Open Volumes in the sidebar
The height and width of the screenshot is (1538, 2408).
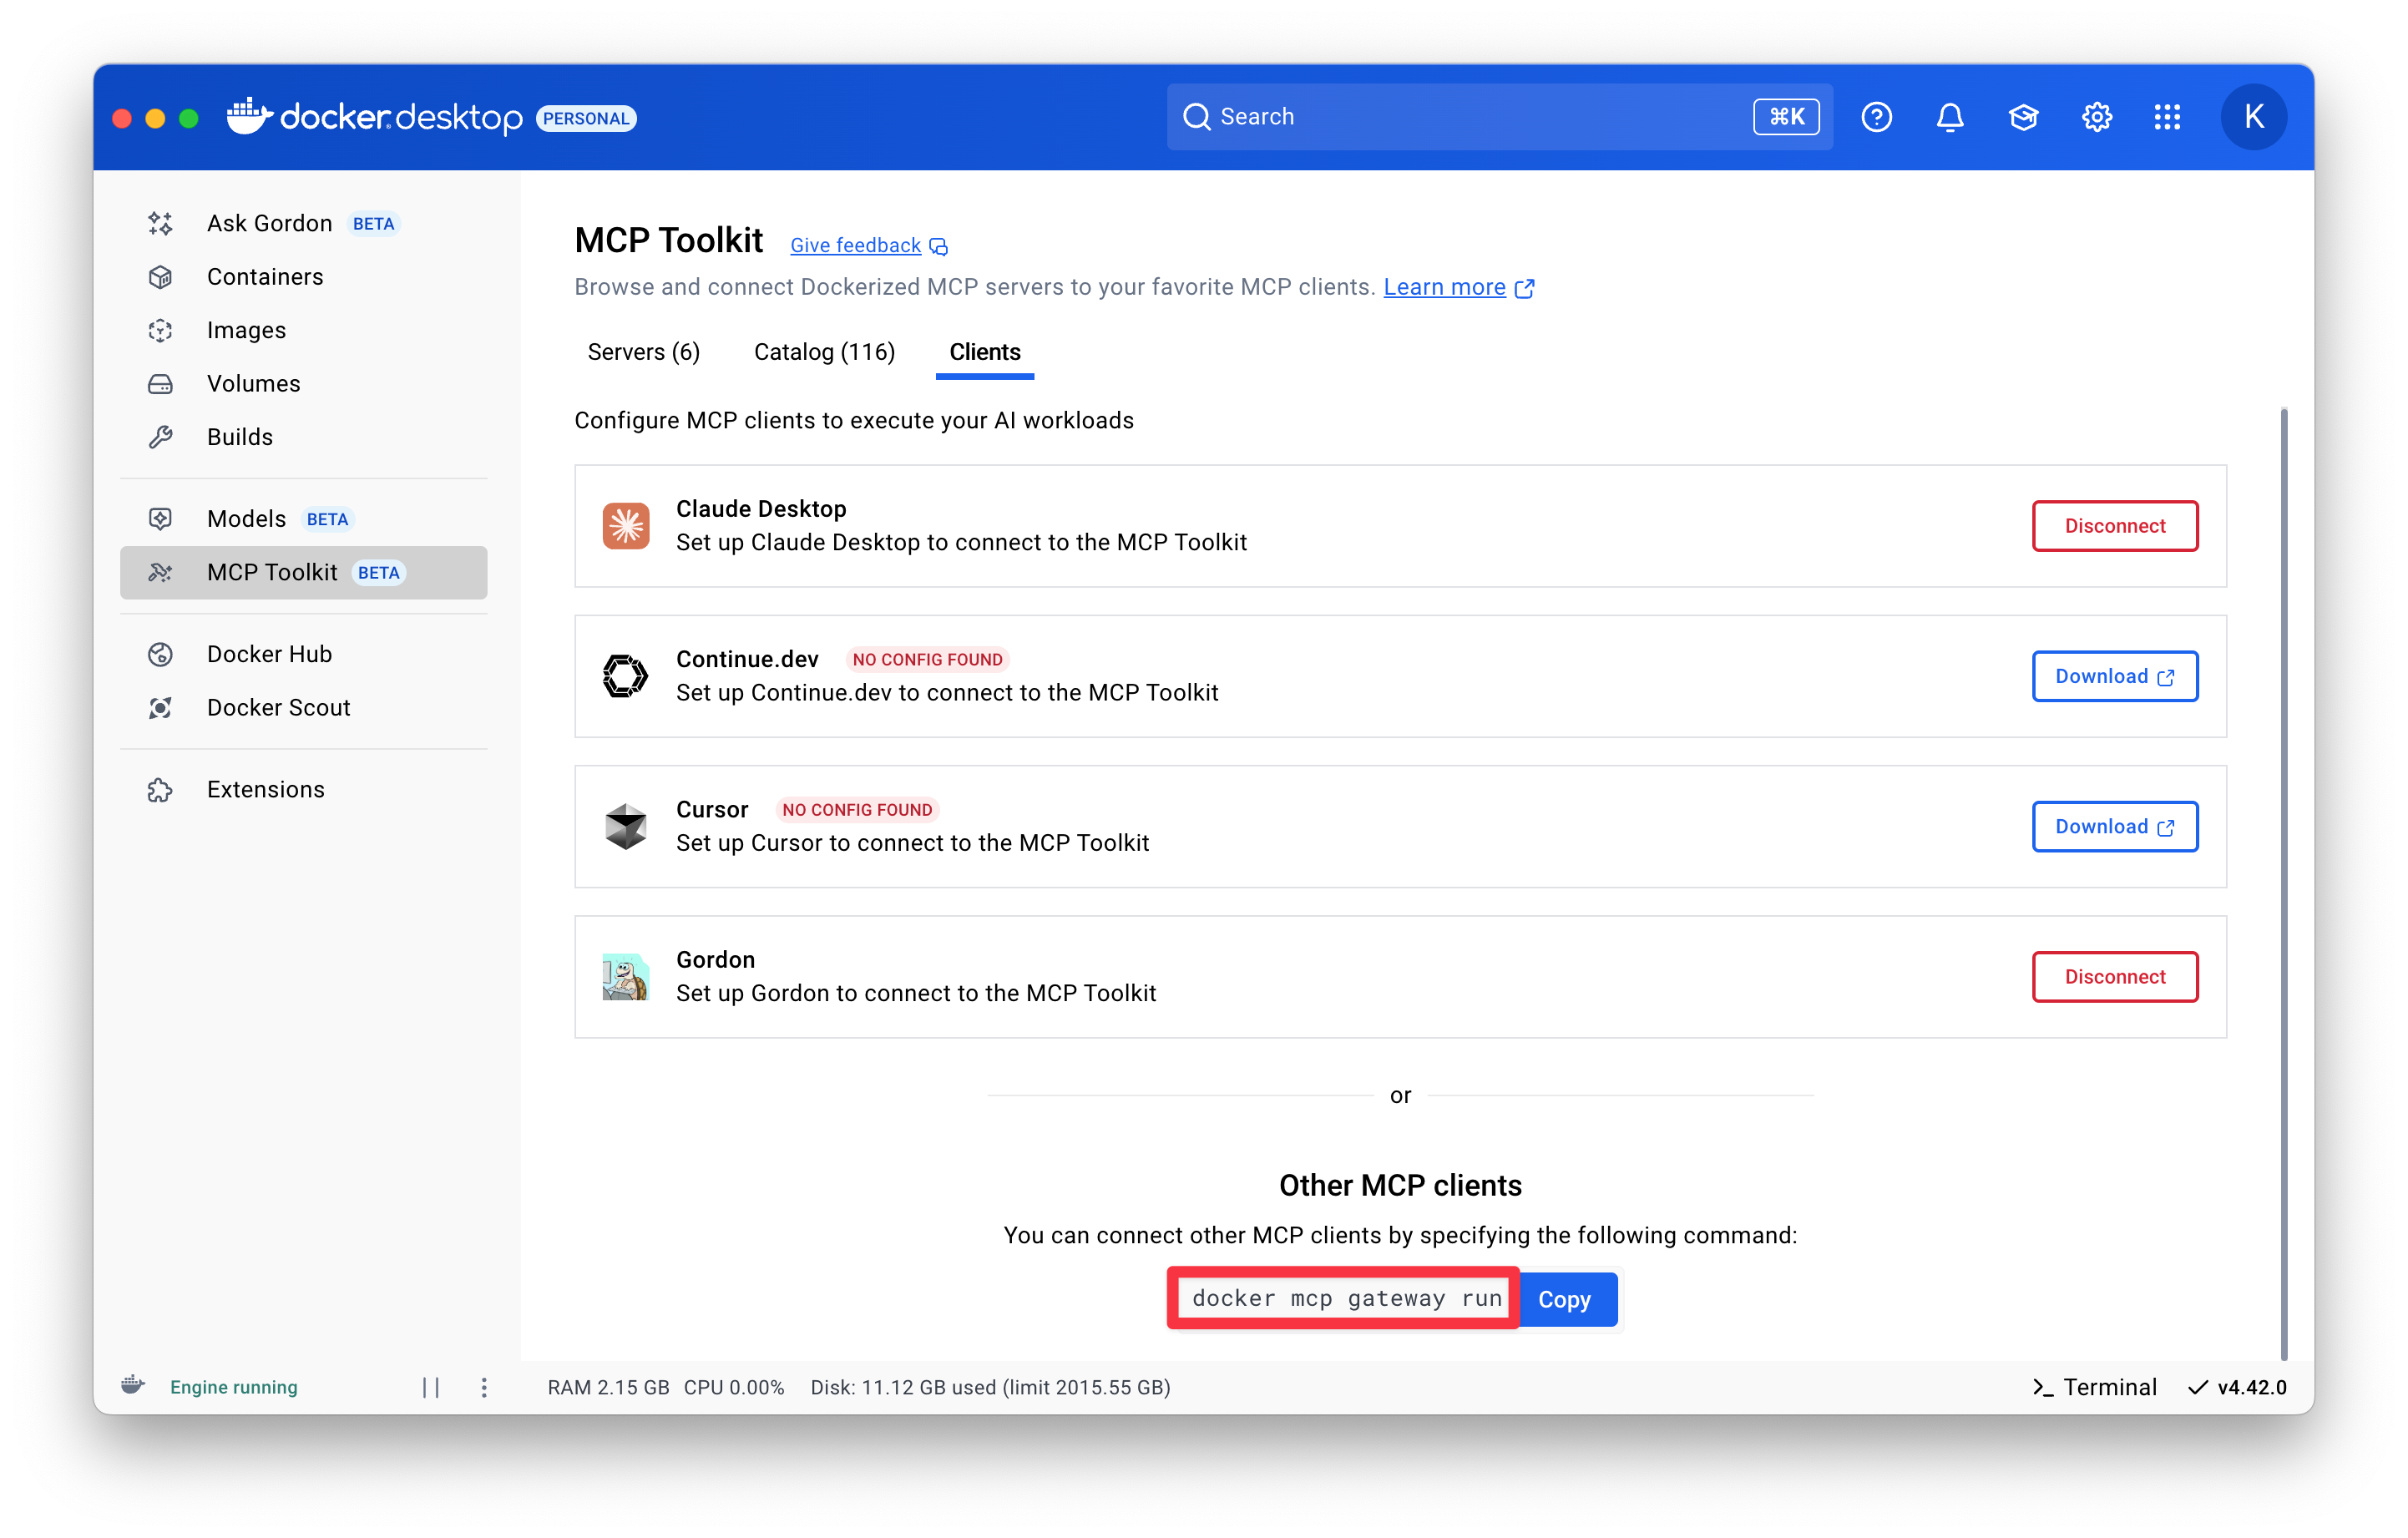click(304, 384)
